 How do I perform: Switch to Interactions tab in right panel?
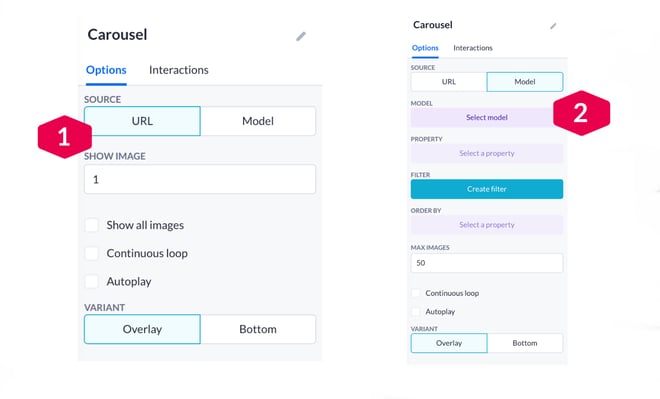pyautogui.click(x=473, y=48)
